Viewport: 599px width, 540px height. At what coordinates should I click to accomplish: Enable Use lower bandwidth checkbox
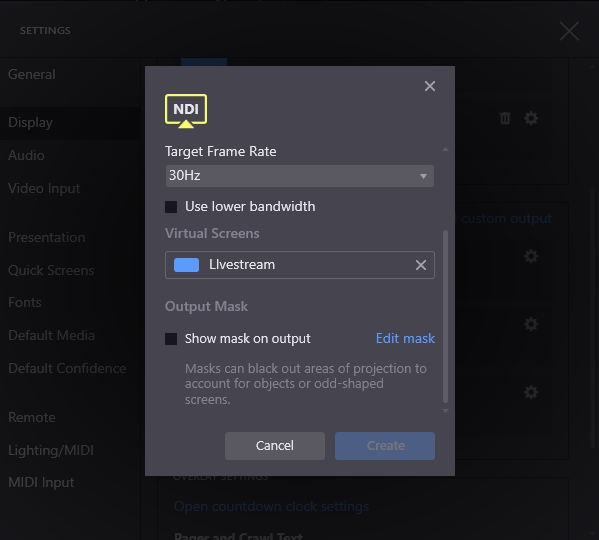point(171,207)
